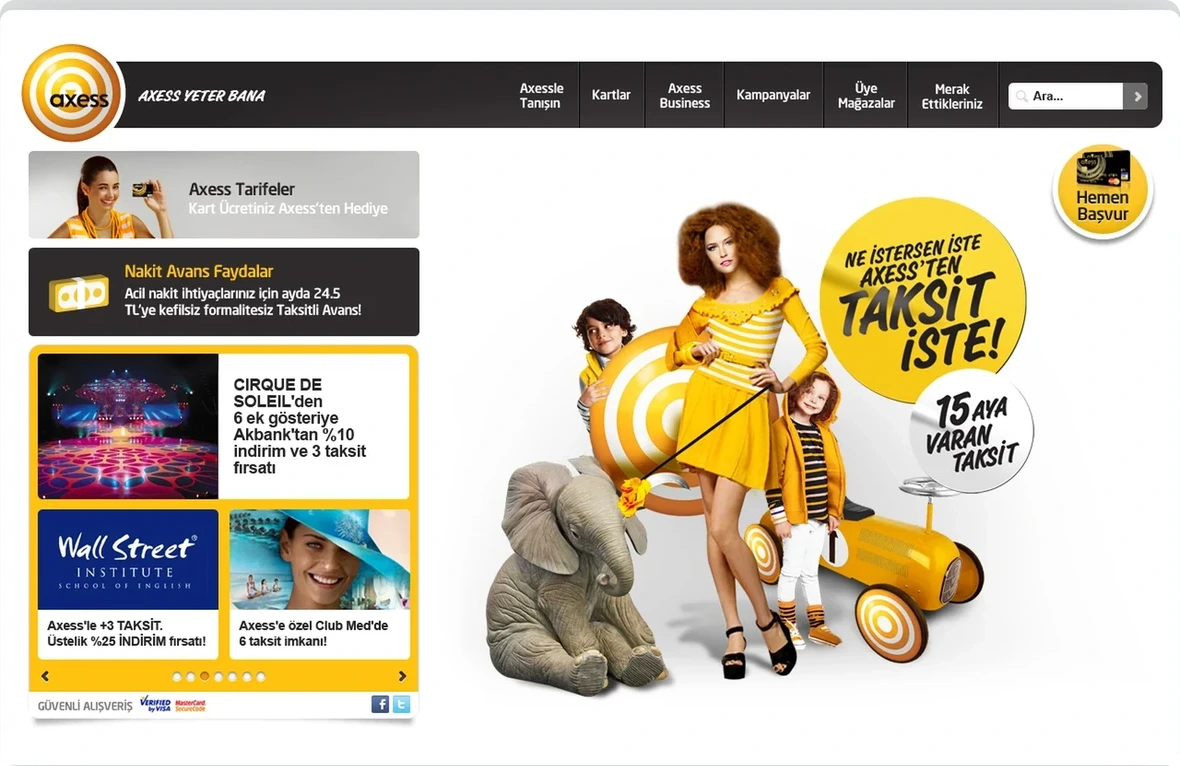Screen dimensions: 1180x766
Task: Submit search with the arrow button
Action: [1136, 96]
